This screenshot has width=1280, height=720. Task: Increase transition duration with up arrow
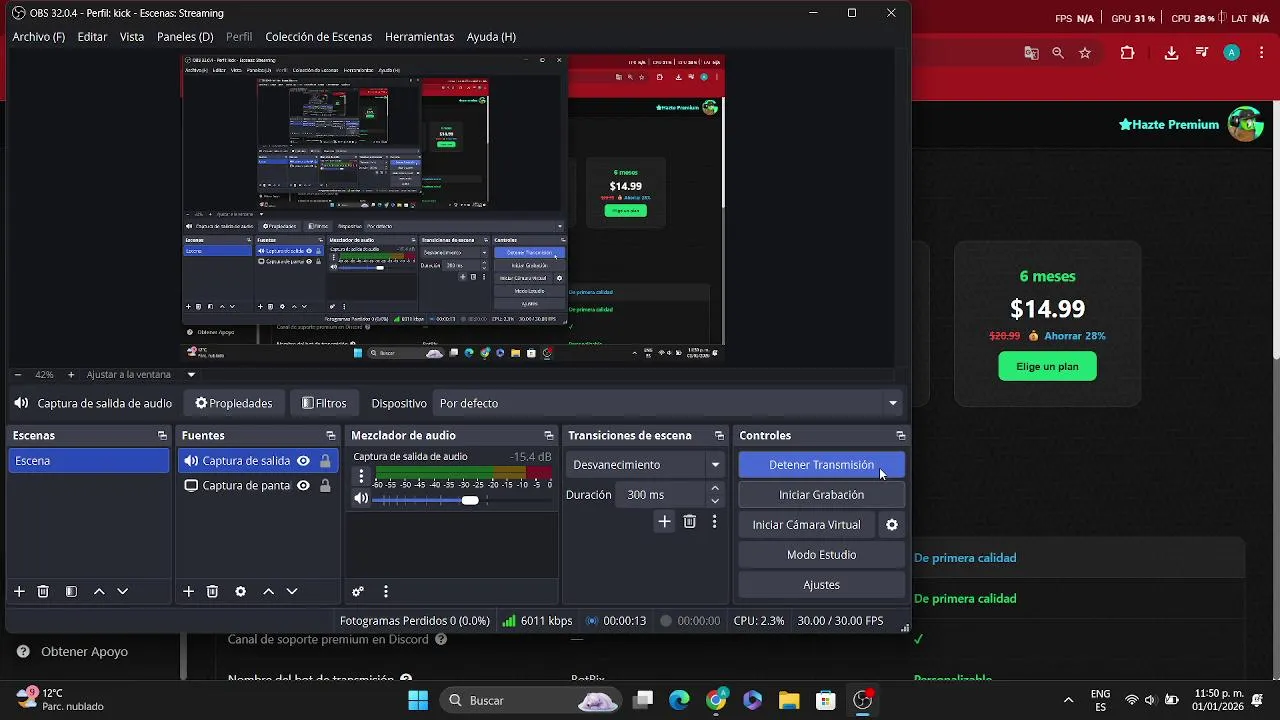[715, 488]
